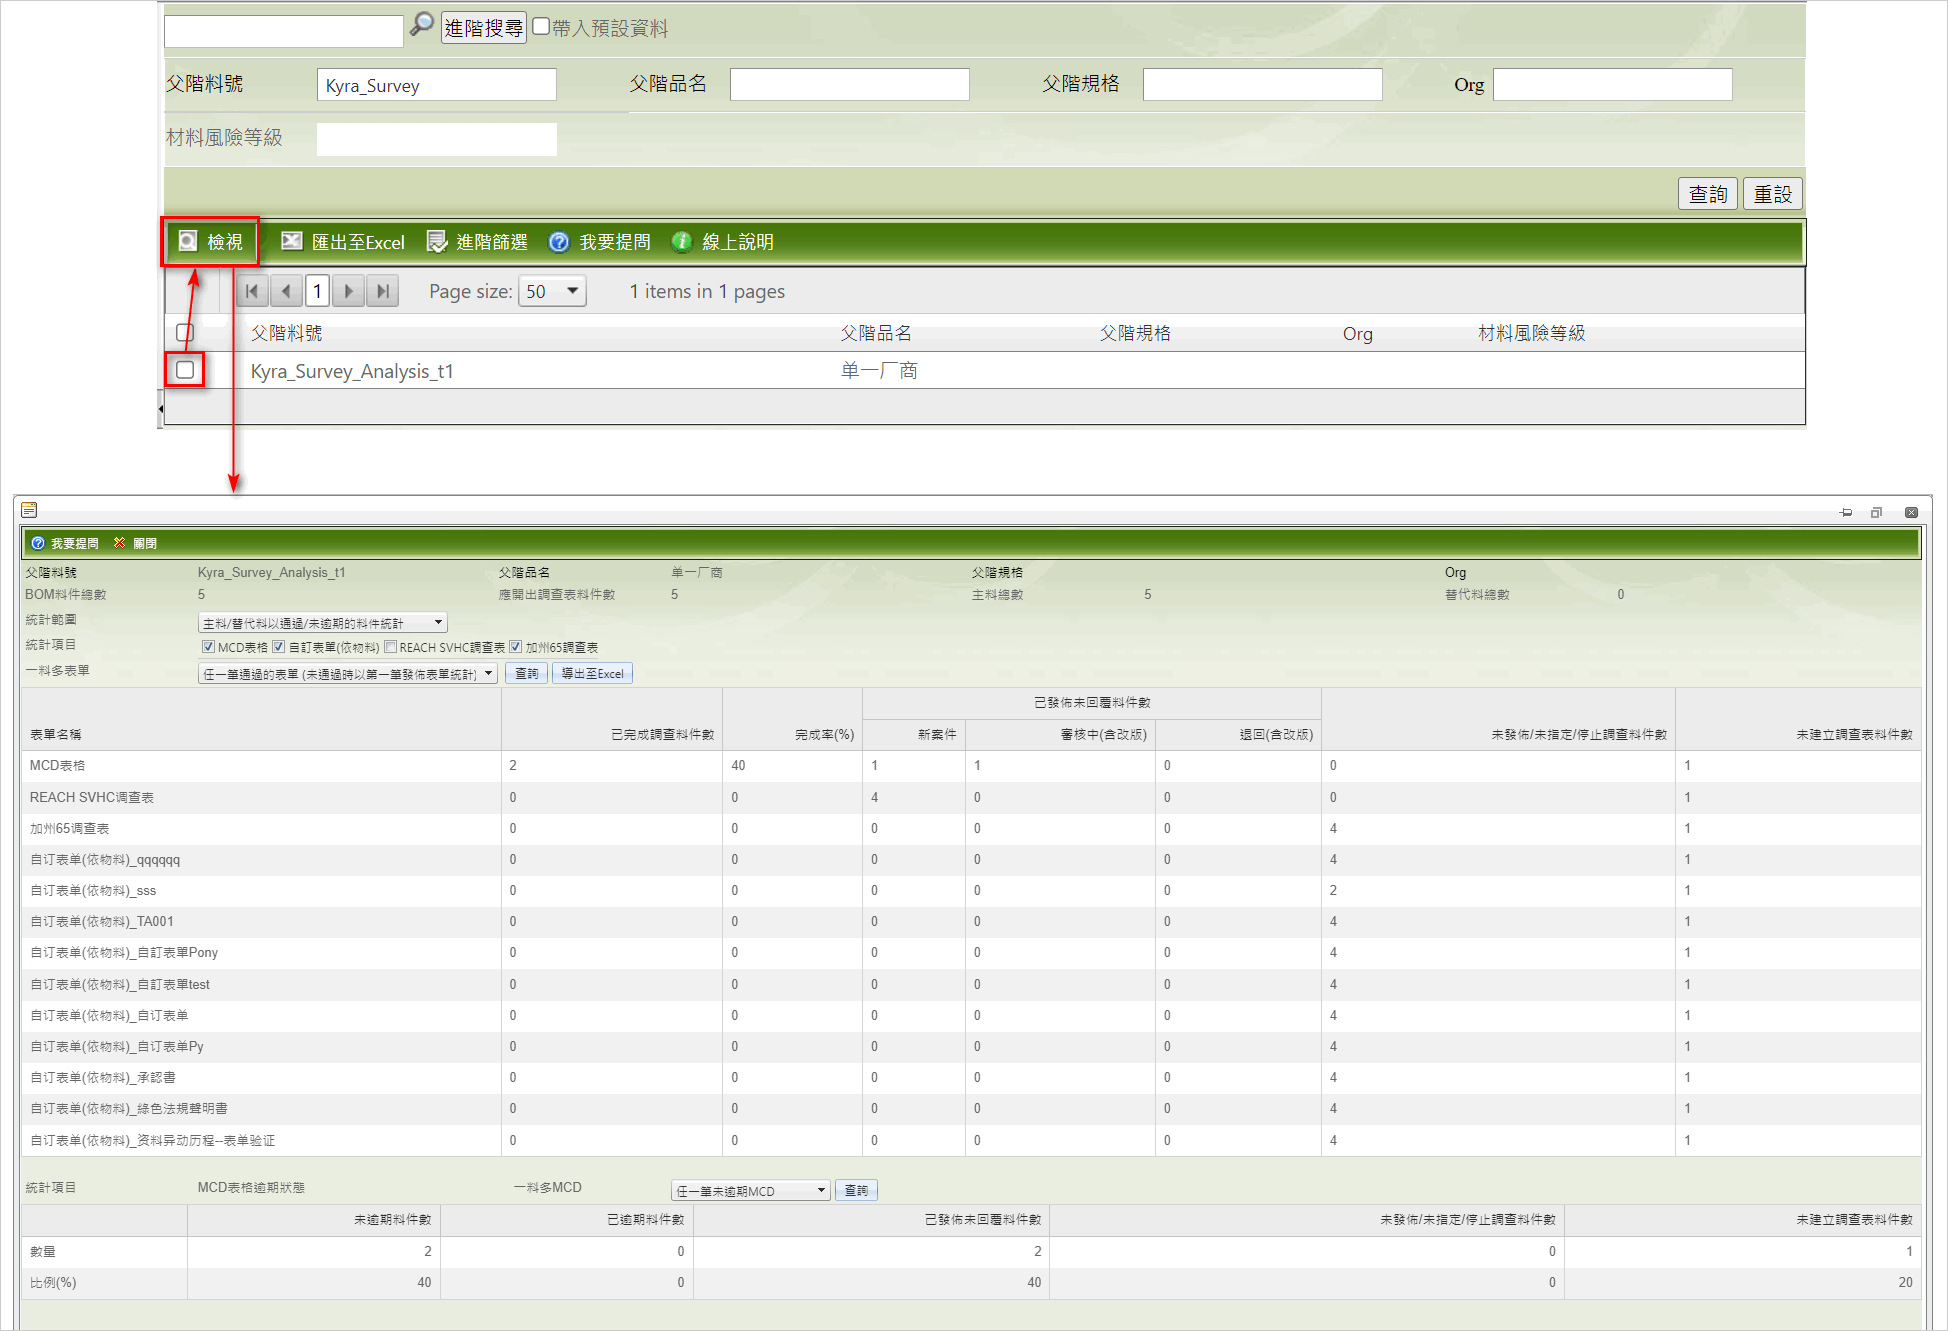This screenshot has height=1331, width=1948.
Task: Toggle the 自訂表單(依物料) checkbox
Action: 279,647
